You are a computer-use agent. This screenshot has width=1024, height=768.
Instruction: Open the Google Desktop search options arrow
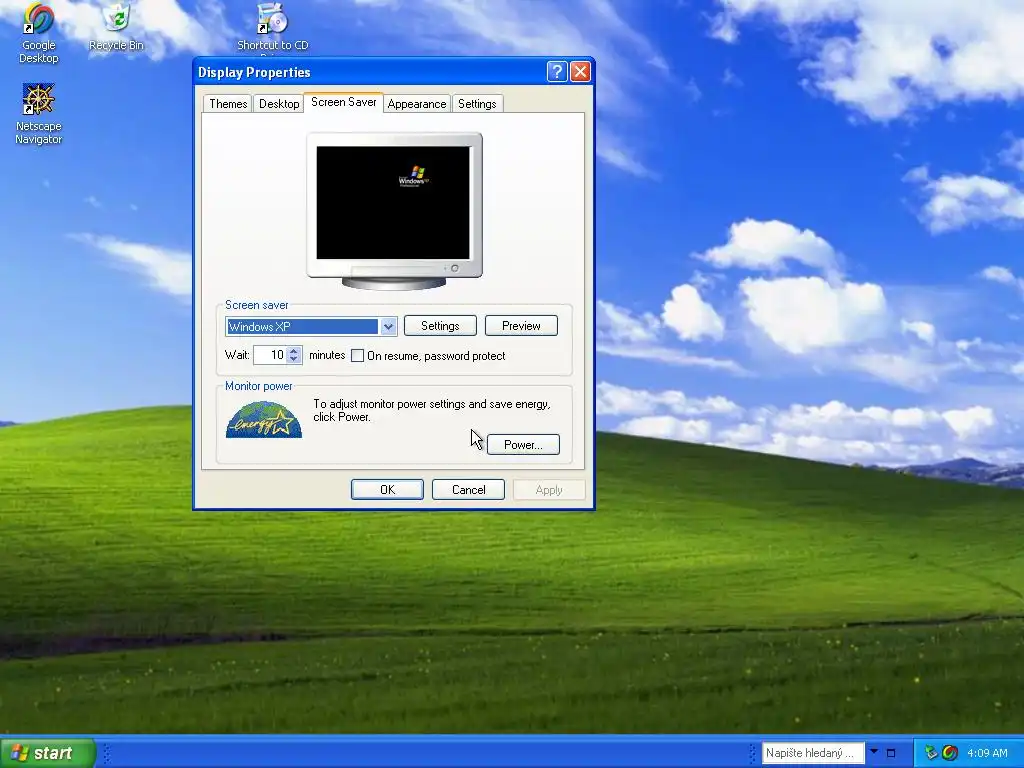[x=874, y=752]
